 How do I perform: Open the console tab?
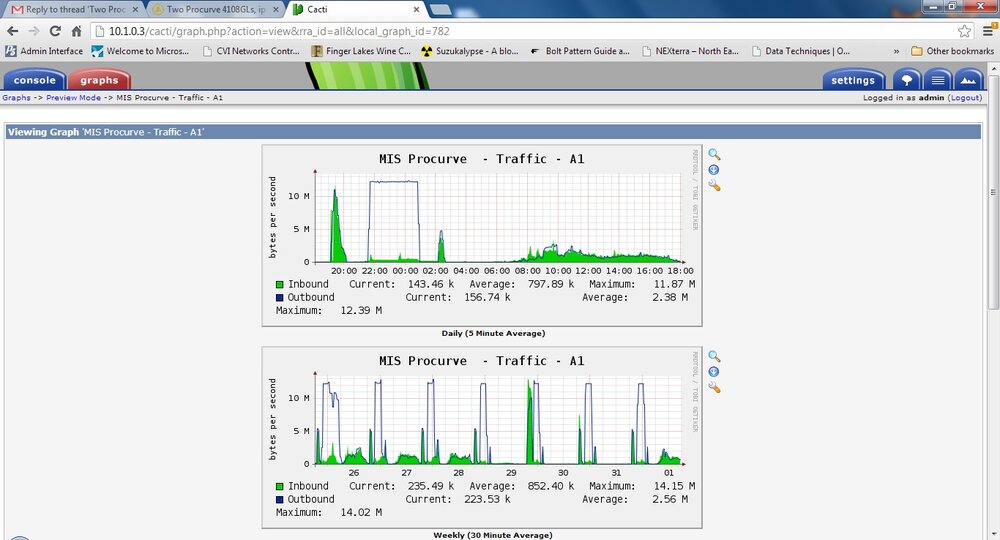[x=34, y=80]
